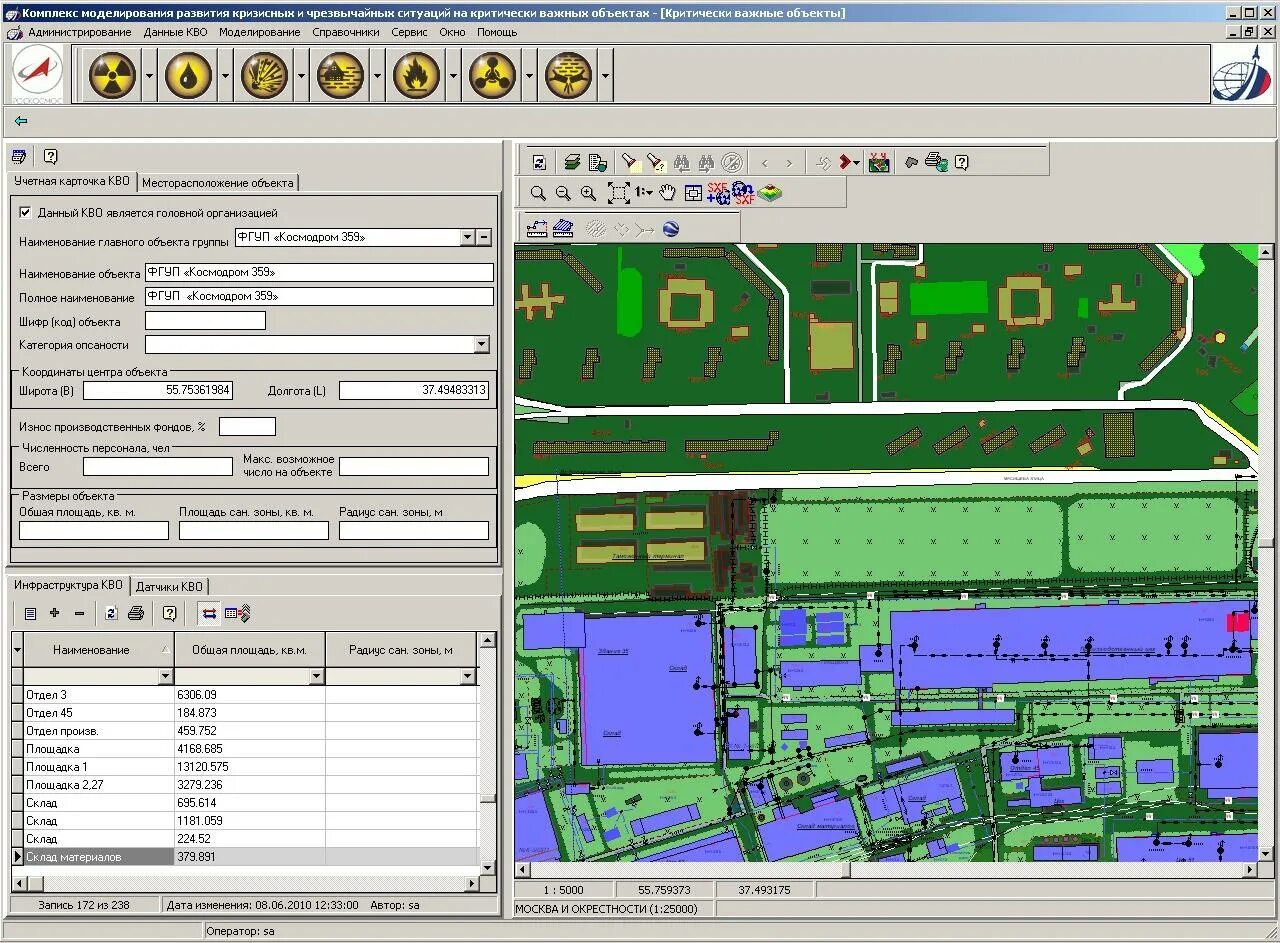This screenshot has height=943, width=1280.
Task: Click the map print icon with globe
Action: (936, 162)
